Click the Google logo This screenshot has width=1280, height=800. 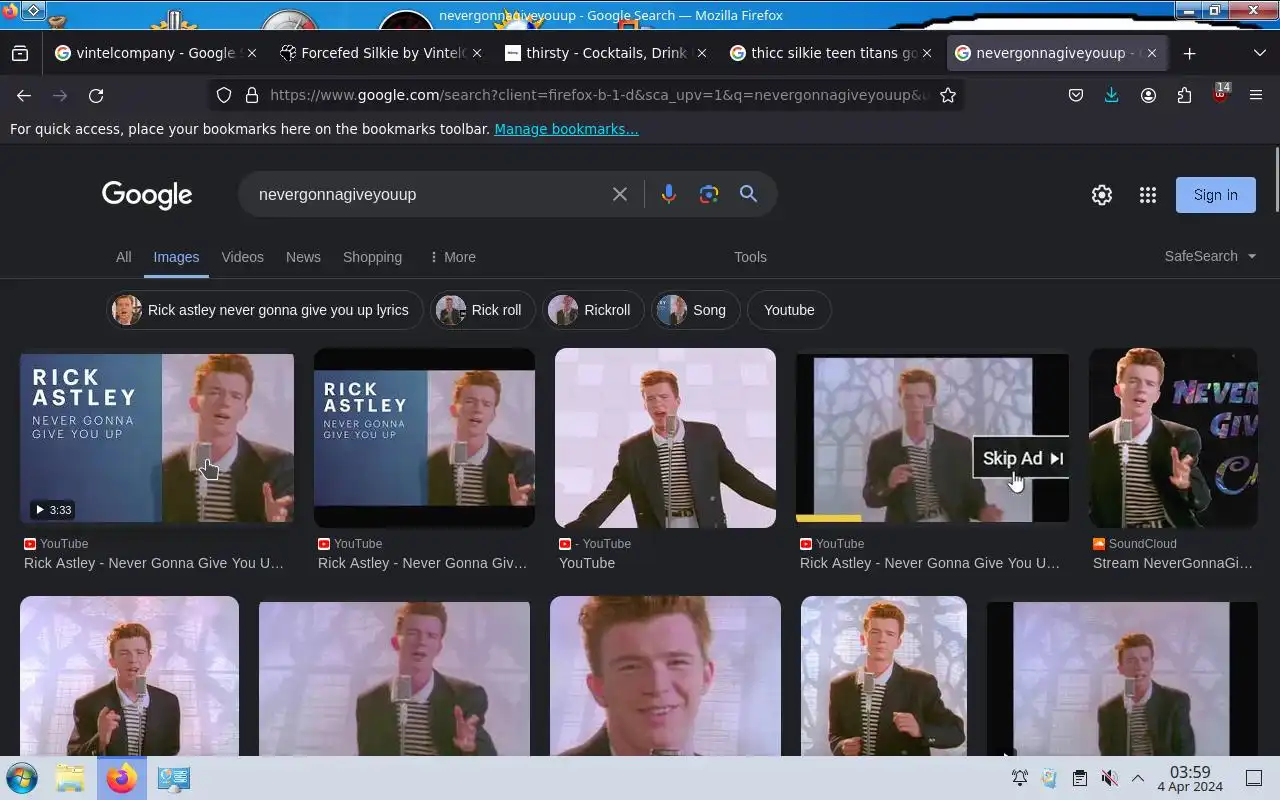[147, 195]
